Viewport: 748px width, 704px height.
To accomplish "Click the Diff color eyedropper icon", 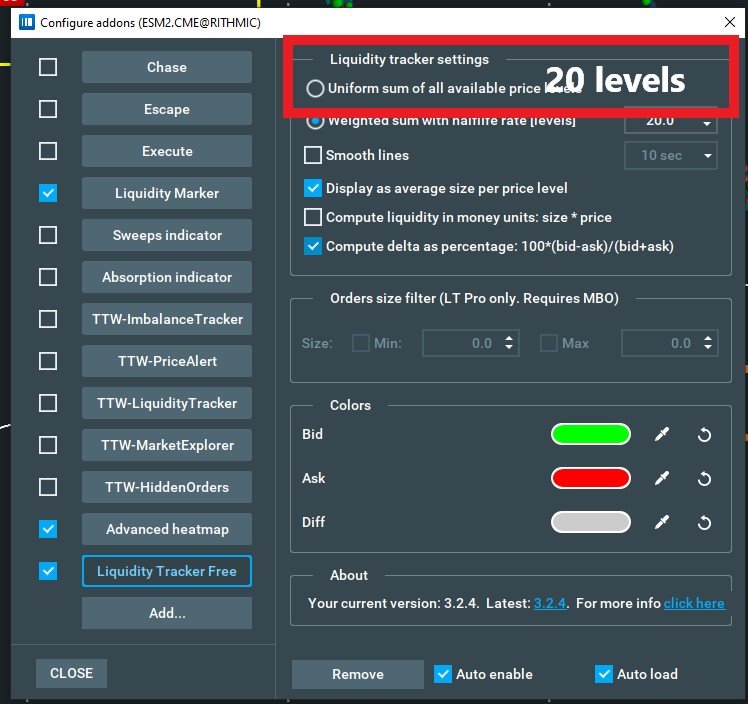I will (x=661, y=522).
